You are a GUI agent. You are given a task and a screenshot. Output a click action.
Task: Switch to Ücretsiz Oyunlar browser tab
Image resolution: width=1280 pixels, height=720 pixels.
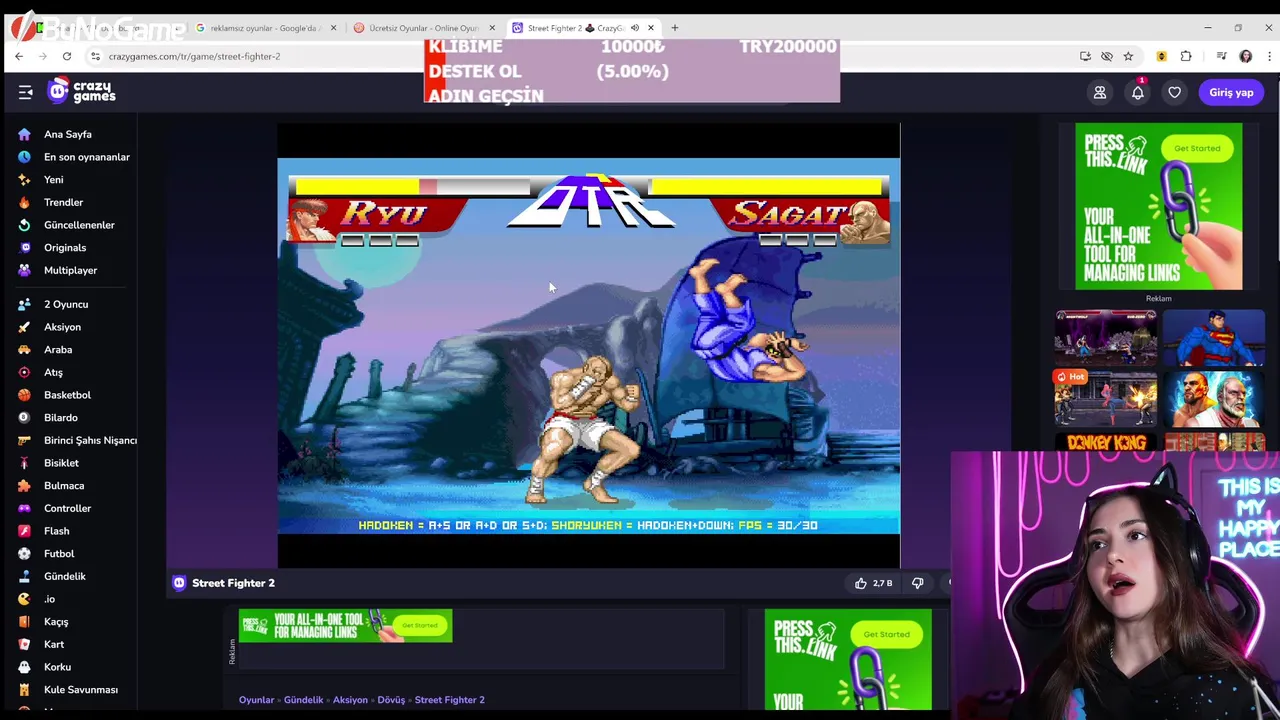coord(423,28)
